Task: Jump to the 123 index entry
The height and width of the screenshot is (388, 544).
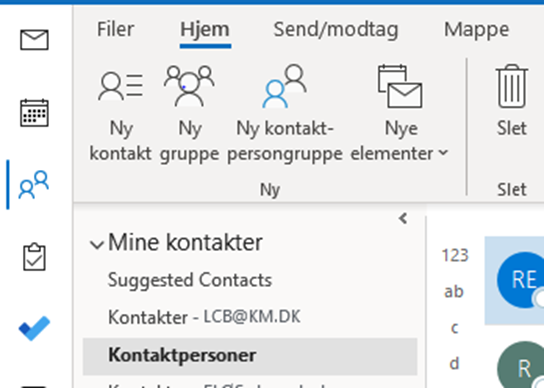Action: click(455, 255)
